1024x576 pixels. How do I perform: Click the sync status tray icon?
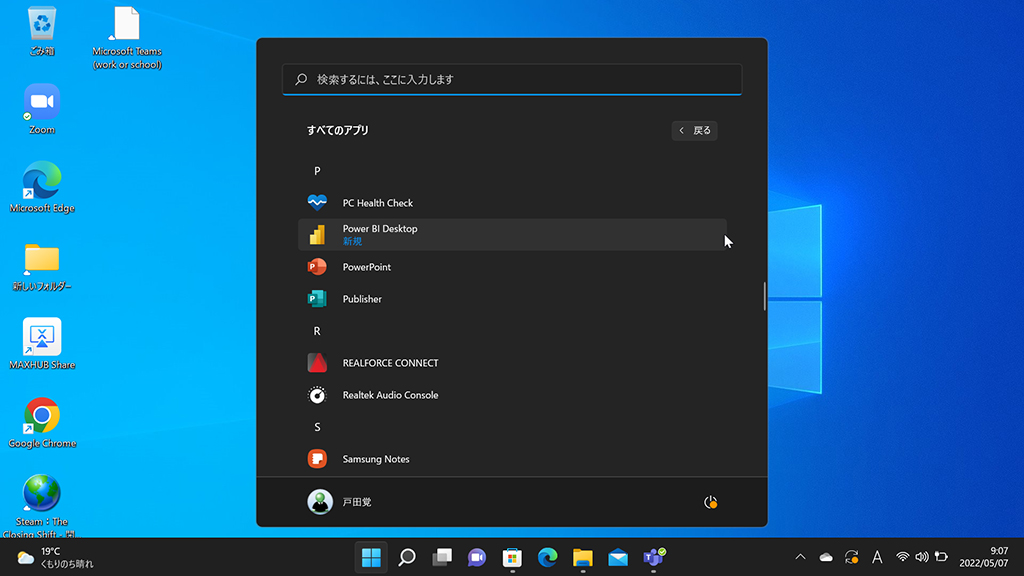click(x=852, y=557)
